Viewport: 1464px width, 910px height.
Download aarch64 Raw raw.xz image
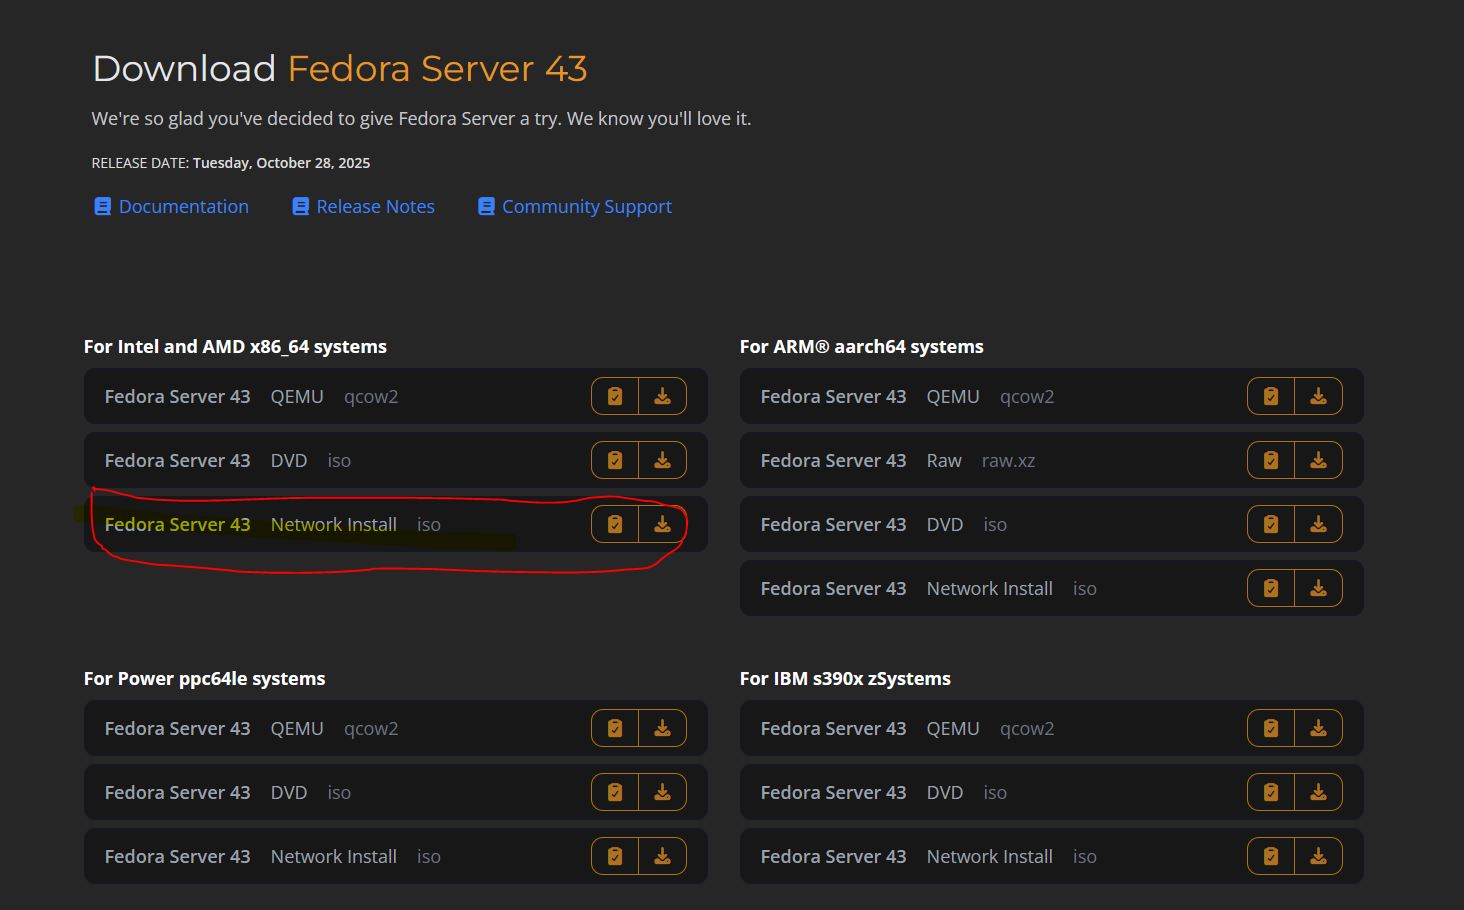pos(1319,460)
